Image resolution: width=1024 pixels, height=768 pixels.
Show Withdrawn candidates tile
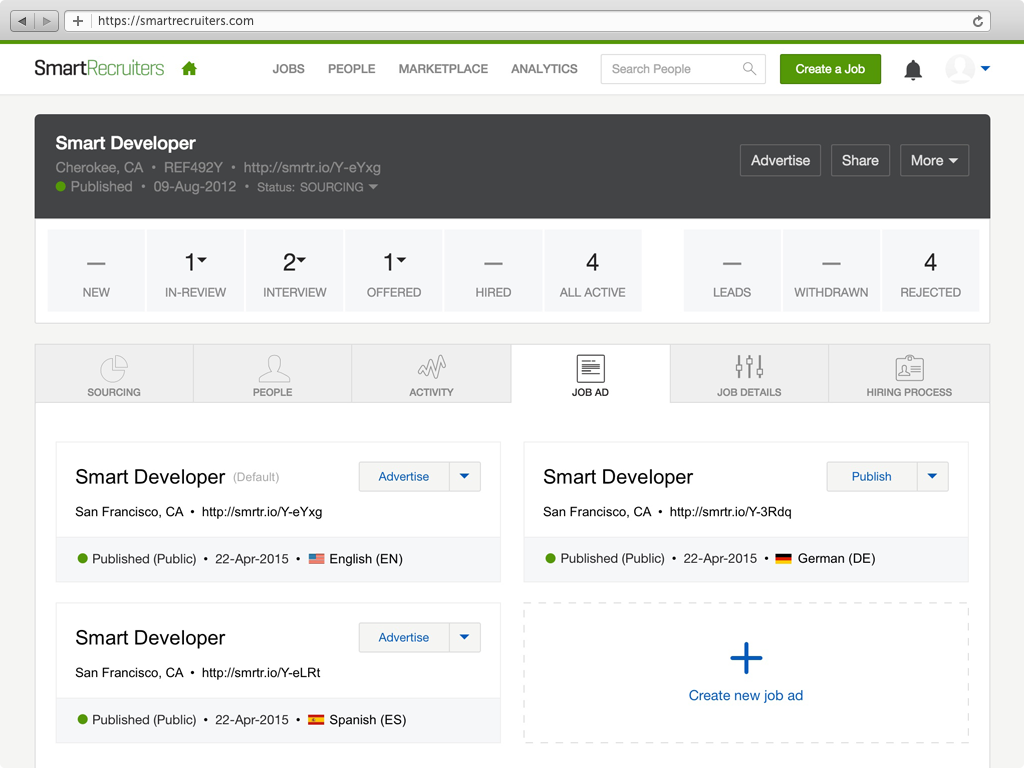click(831, 270)
